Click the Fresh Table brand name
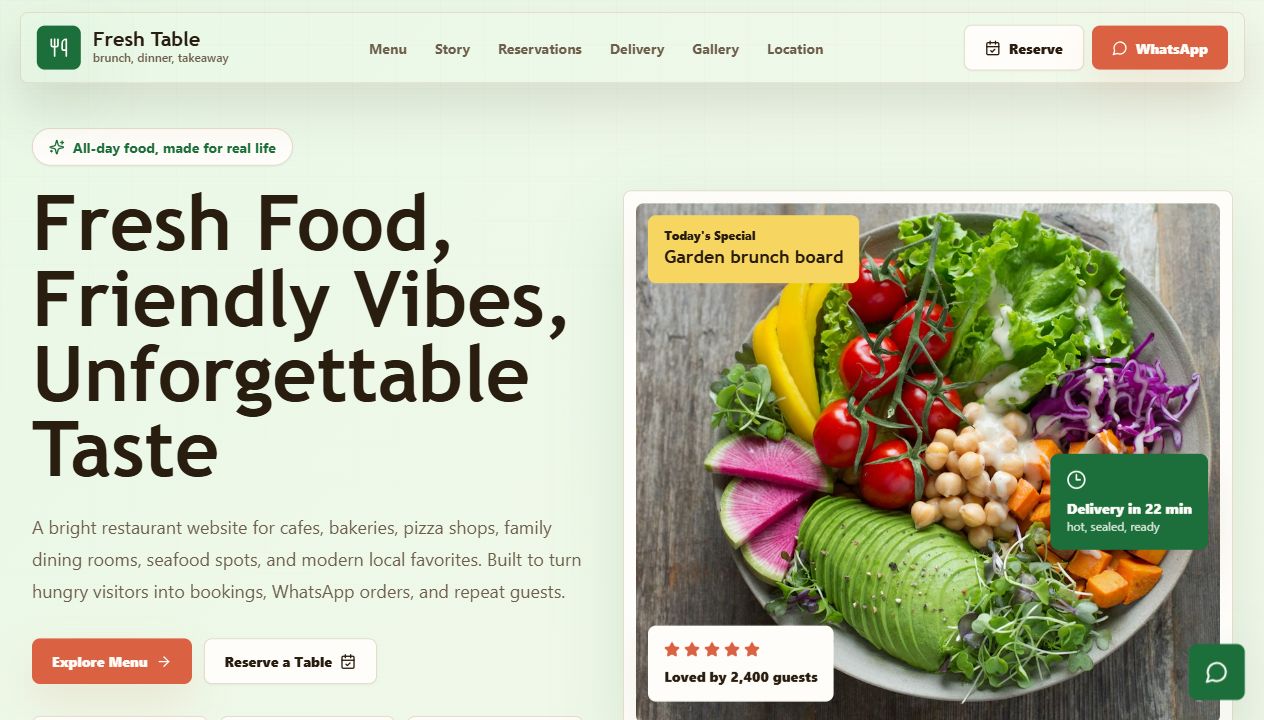Screen dimensions: 1264x720 pyautogui.click(x=146, y=39)
